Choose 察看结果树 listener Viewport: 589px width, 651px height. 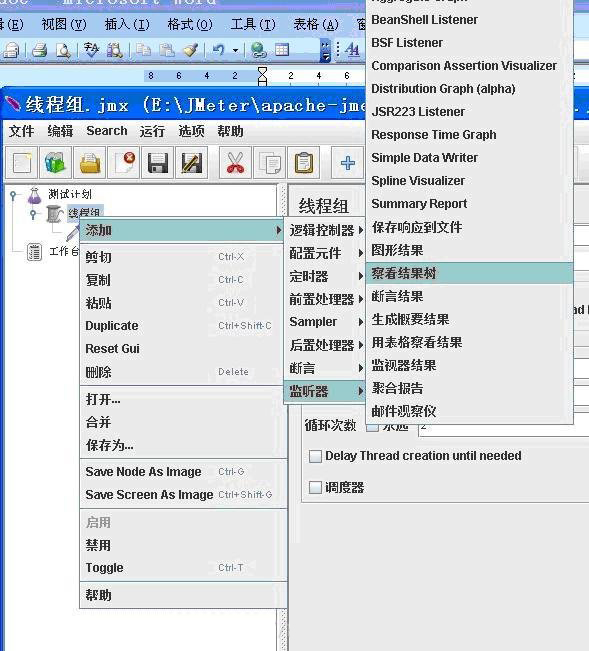(469, 273)
